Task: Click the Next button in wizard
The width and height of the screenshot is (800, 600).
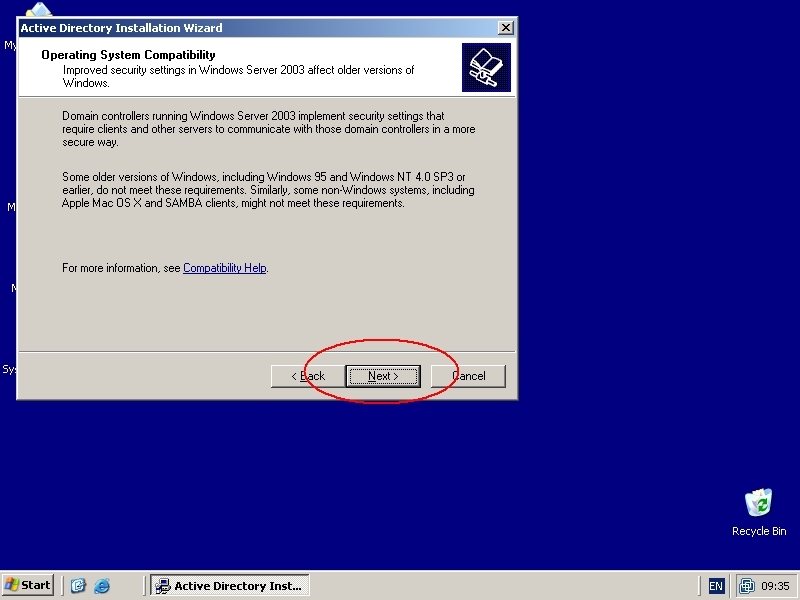Action: 383,376
